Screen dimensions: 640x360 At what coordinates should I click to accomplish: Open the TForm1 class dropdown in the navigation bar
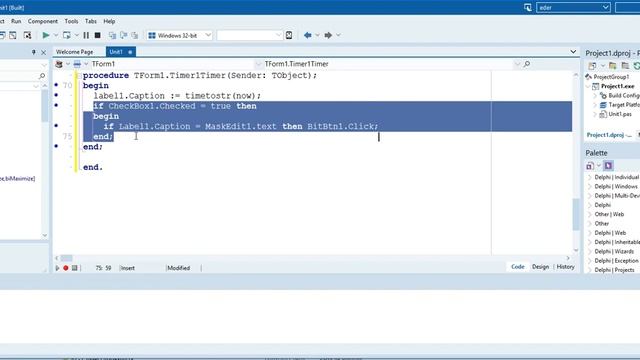point(258,64)
